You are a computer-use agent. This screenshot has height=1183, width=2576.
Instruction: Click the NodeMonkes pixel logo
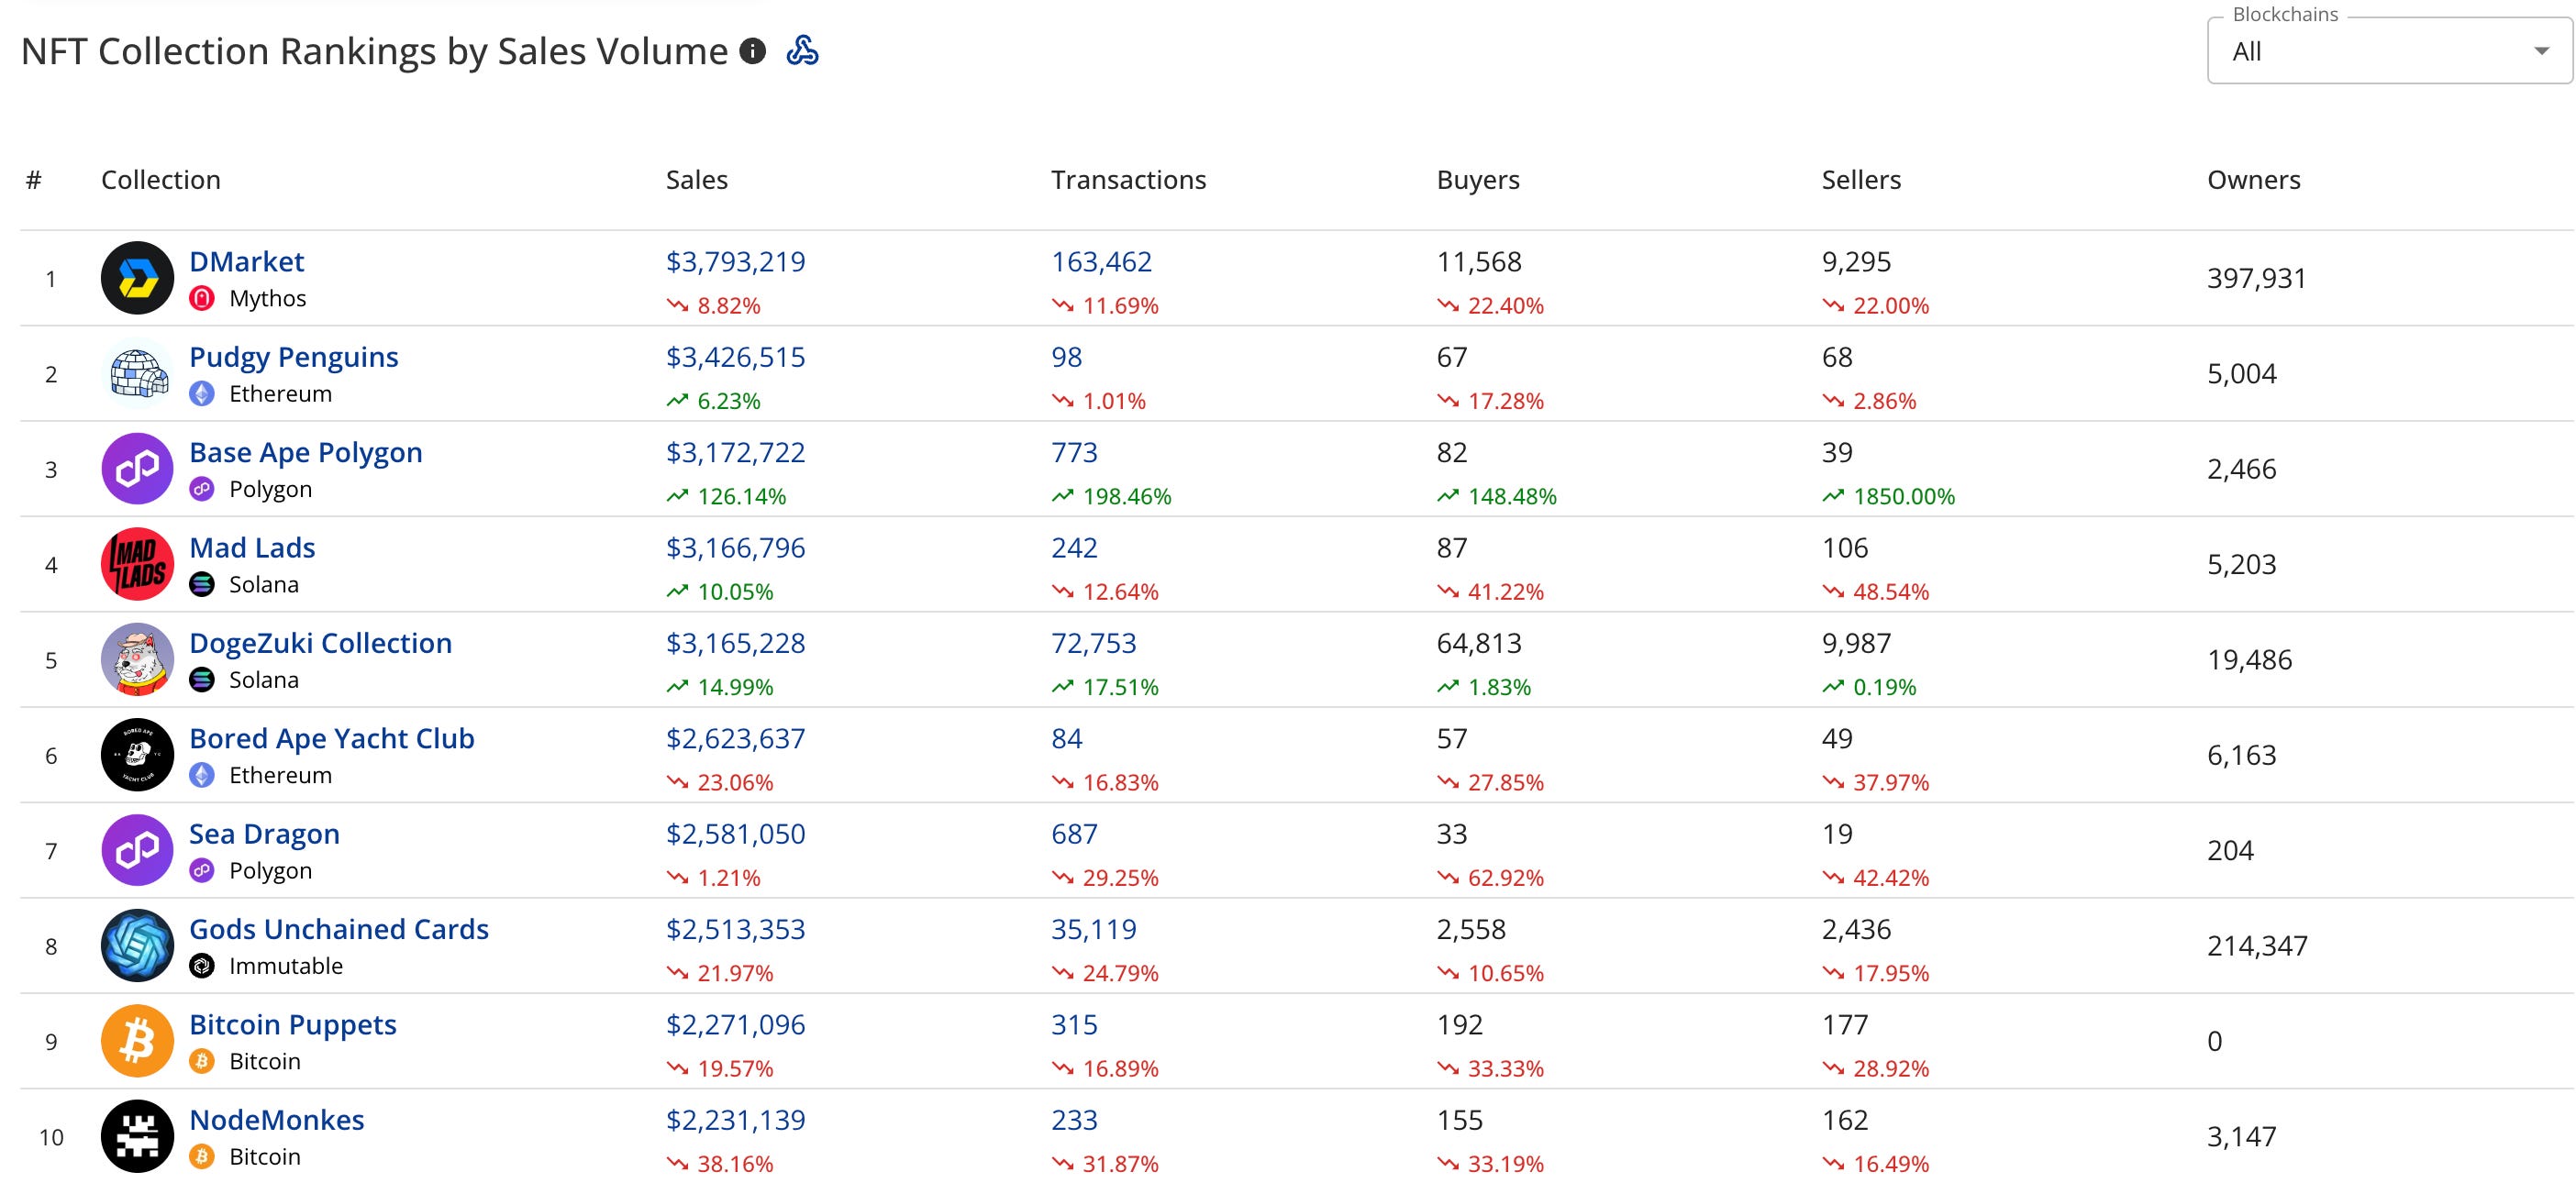tap(138, 1137)
